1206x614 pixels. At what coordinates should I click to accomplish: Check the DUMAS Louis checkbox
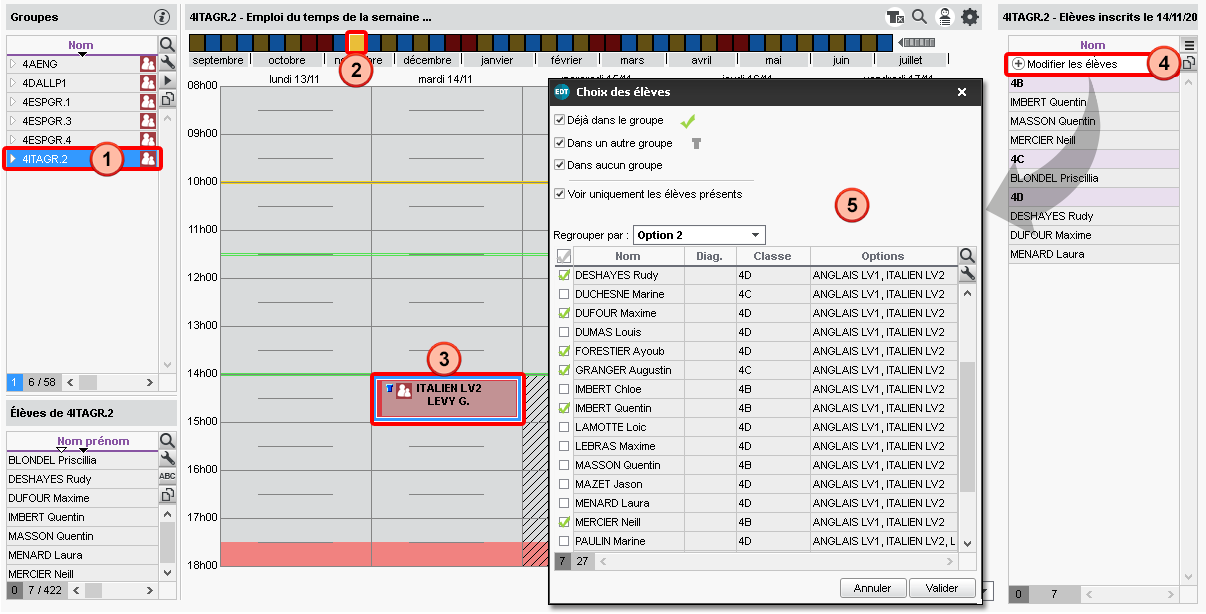tap(564, 332)
